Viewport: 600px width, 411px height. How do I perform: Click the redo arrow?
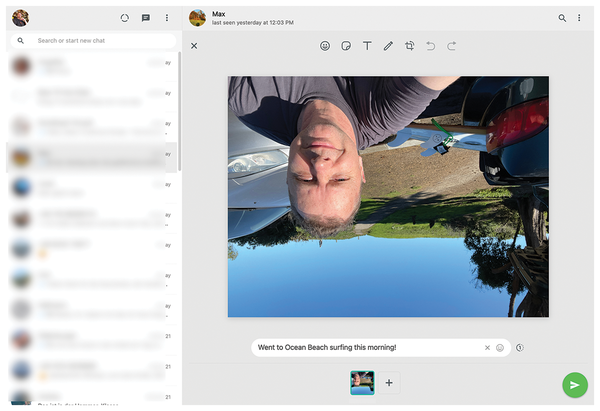pos(452,46)
